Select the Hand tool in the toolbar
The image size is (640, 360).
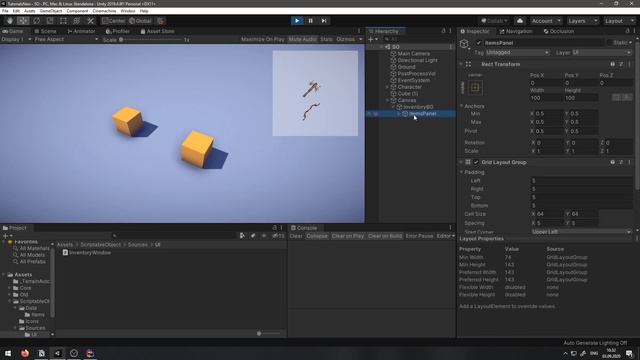[10, 21]
